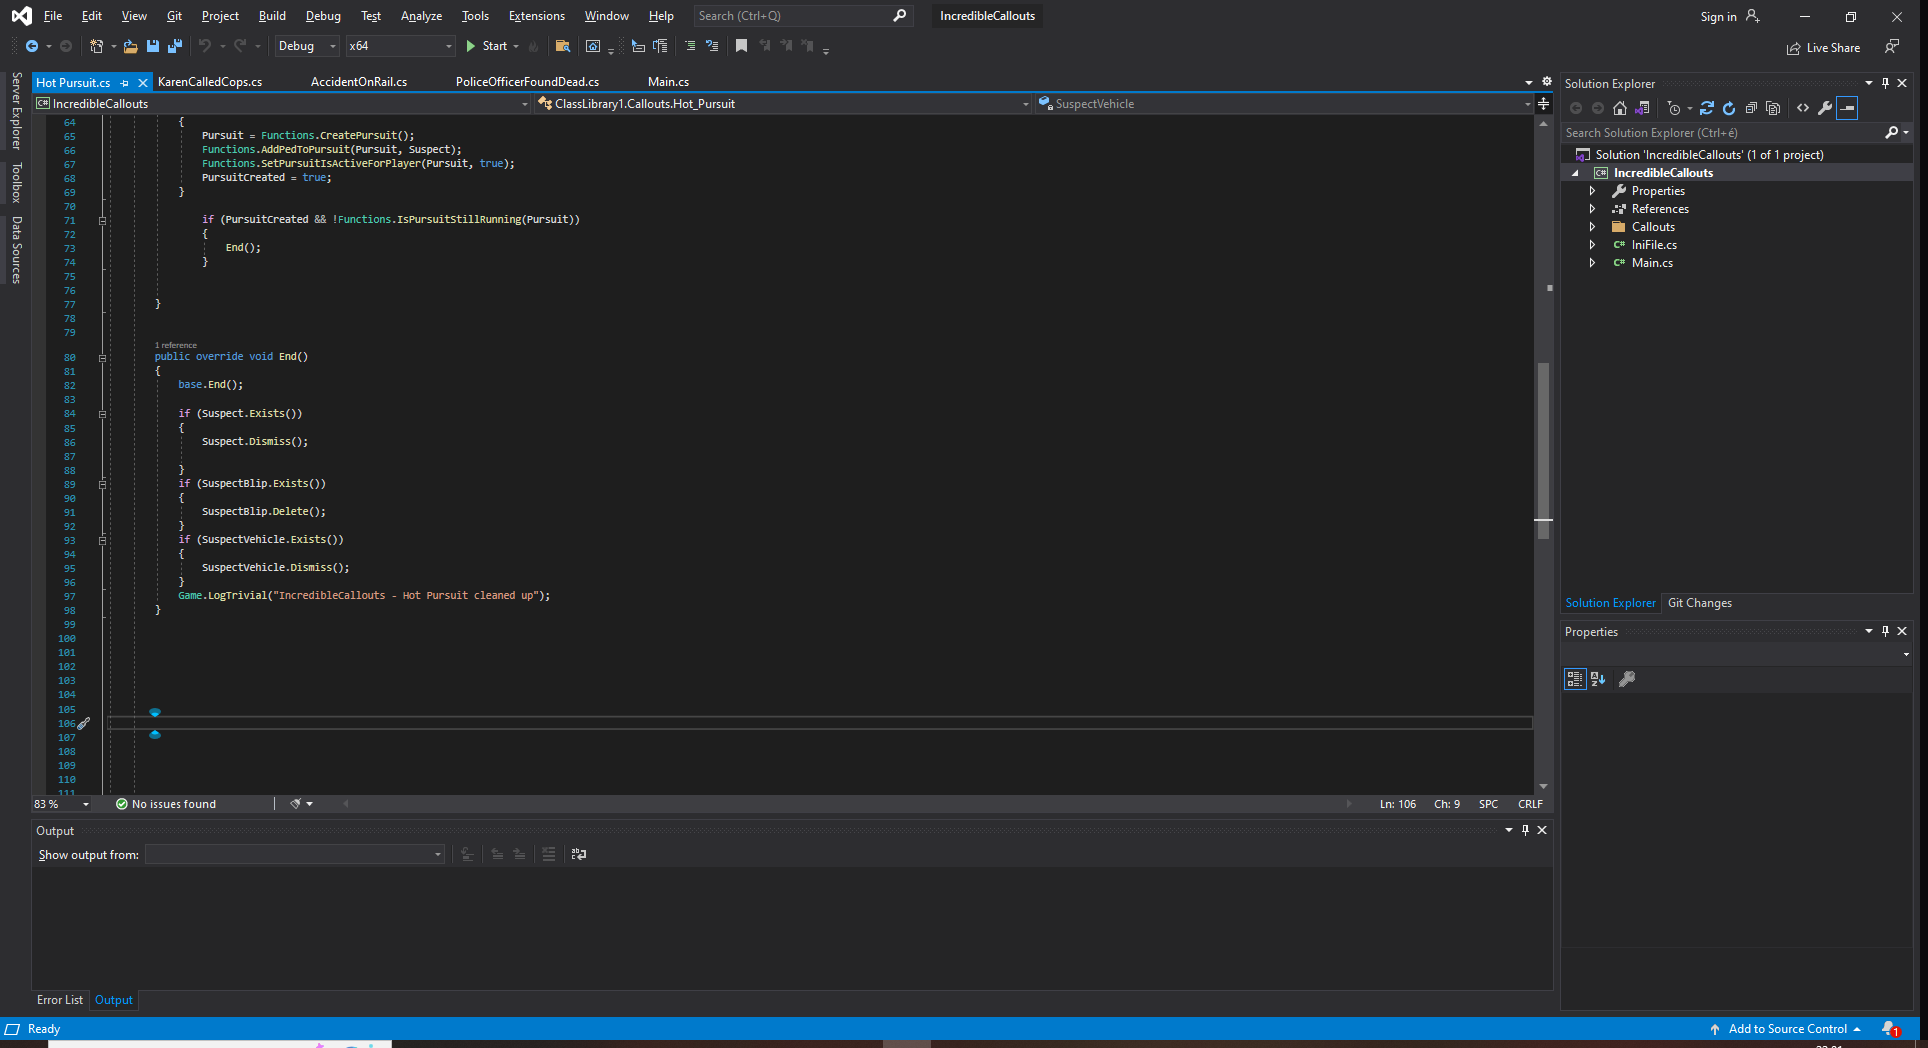Click the Home icon in Solution Explorer

coord(1620,108)
